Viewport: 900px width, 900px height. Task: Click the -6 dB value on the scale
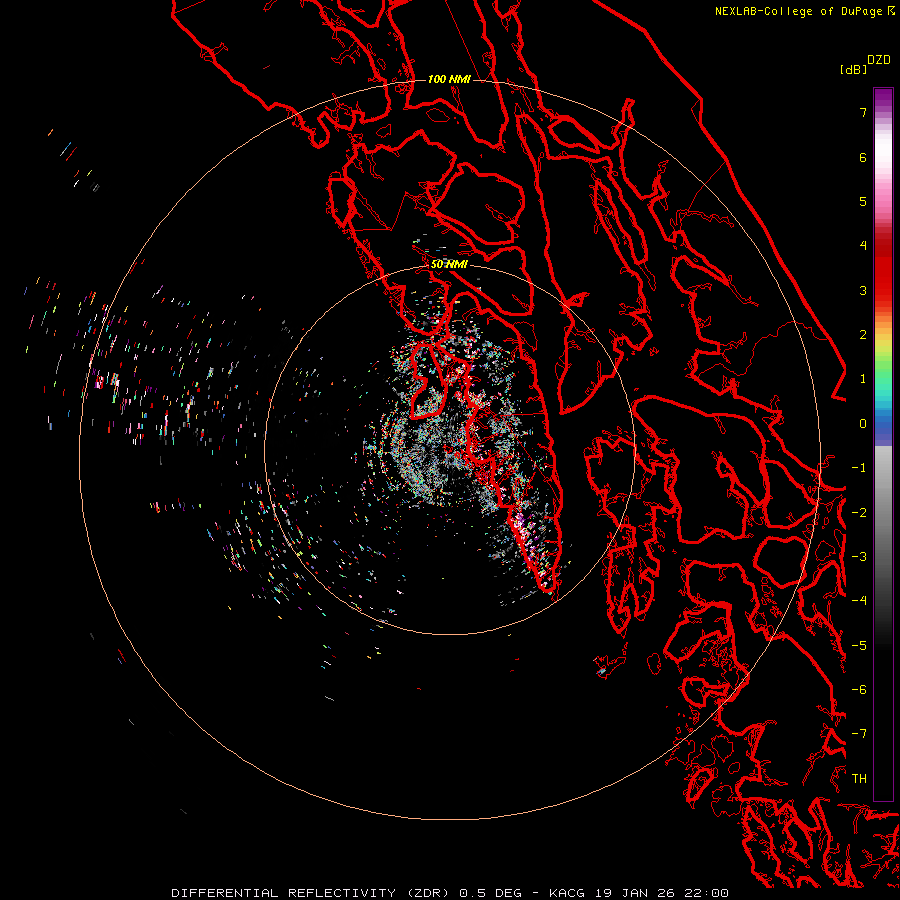pyautogui.click(x=859, y=690)
